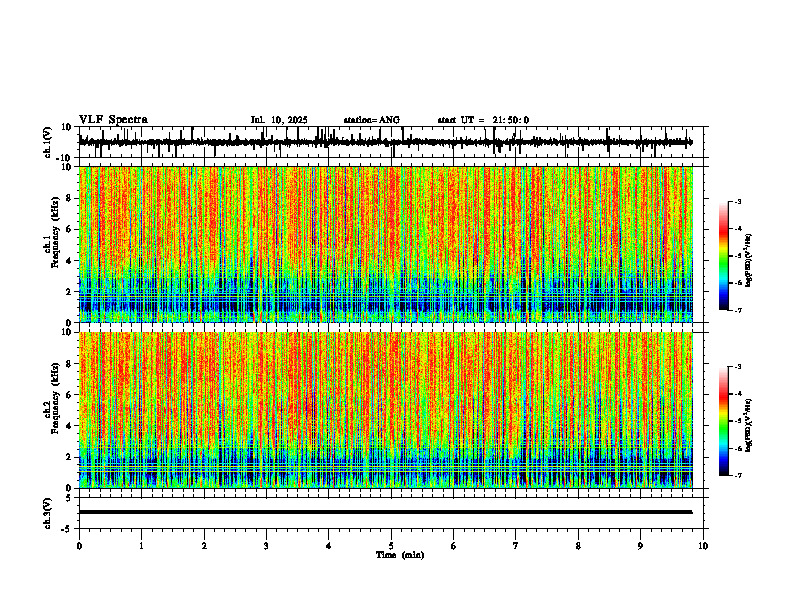
Task: Click the "4" kHz tick on ch.2 spectrogram axis
Action: [x=70, y=426]
